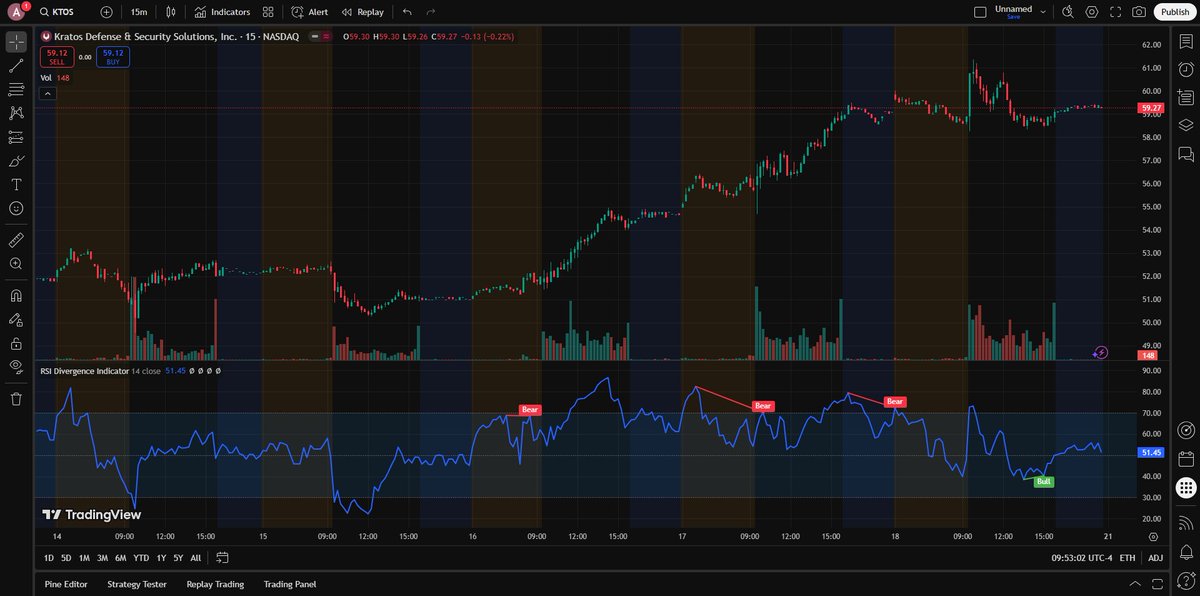Image resolution: width=1200 pixels, height=596 pixels.
Task: Select the All date range
Action: [196, 558]
